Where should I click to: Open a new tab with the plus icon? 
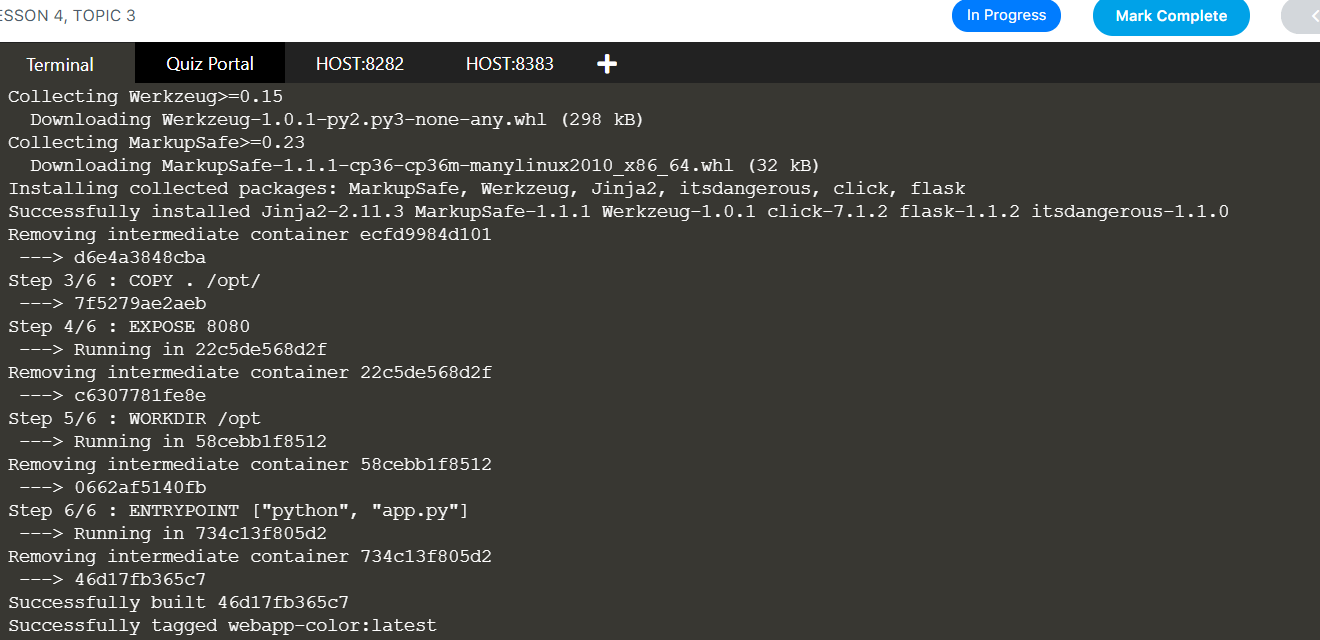coord(607,64)
